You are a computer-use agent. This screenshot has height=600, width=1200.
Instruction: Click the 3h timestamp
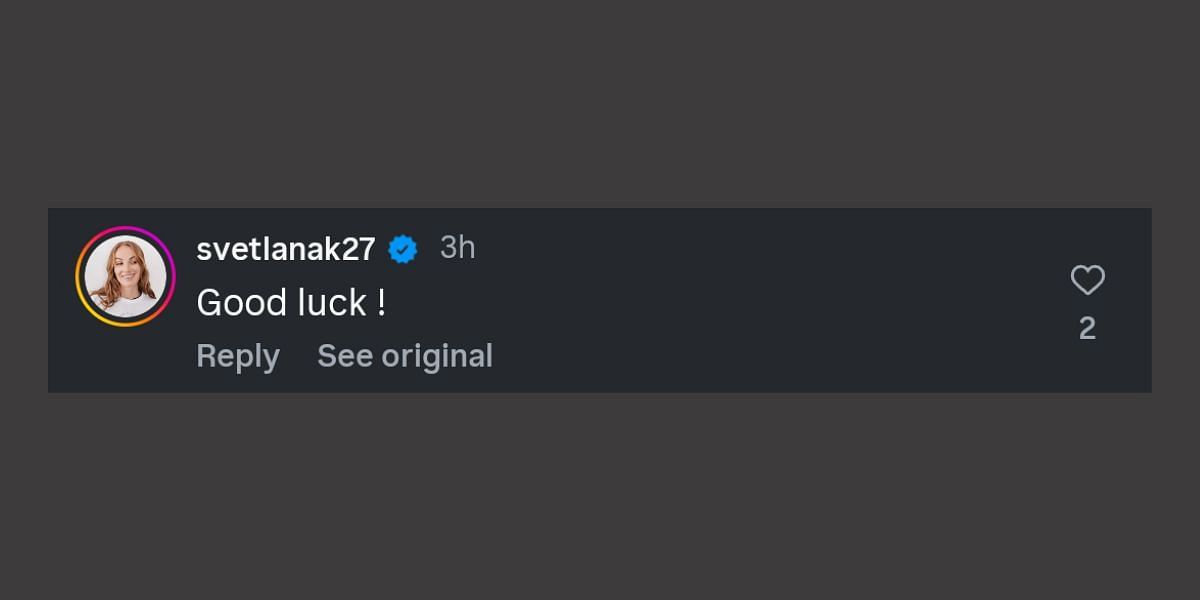click(x=458, y=248)
